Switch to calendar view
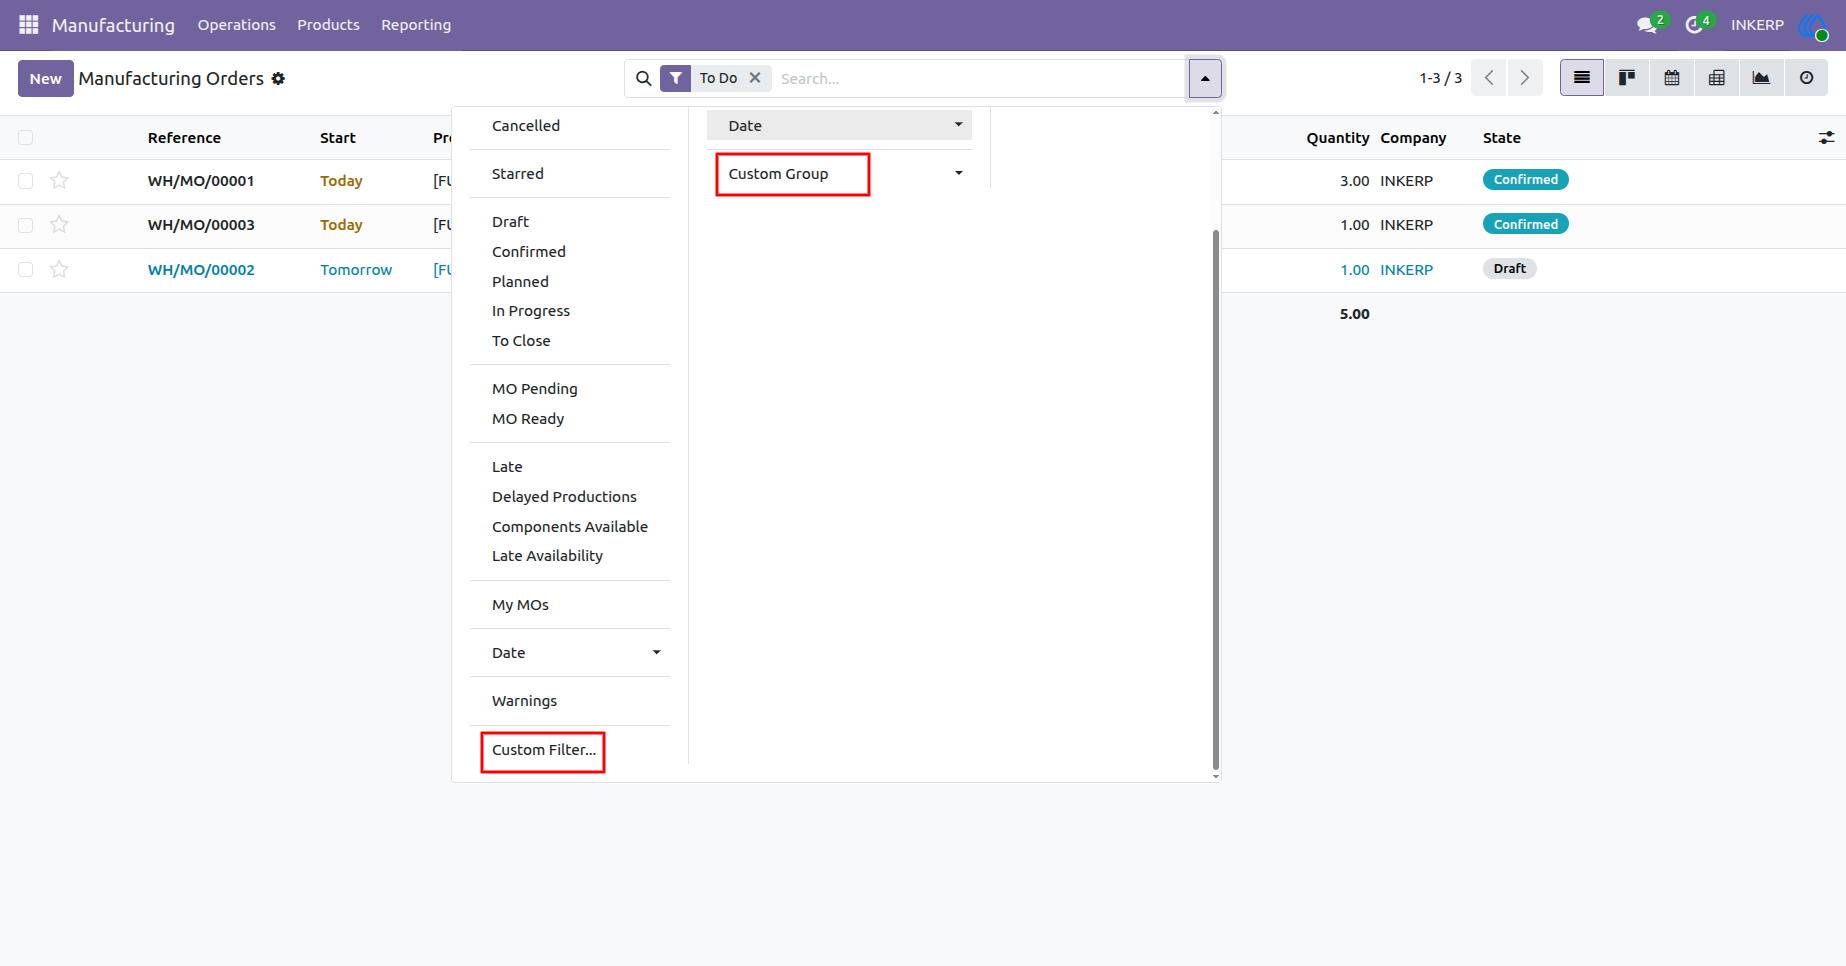The image size is (1846, 966). 1672,78
